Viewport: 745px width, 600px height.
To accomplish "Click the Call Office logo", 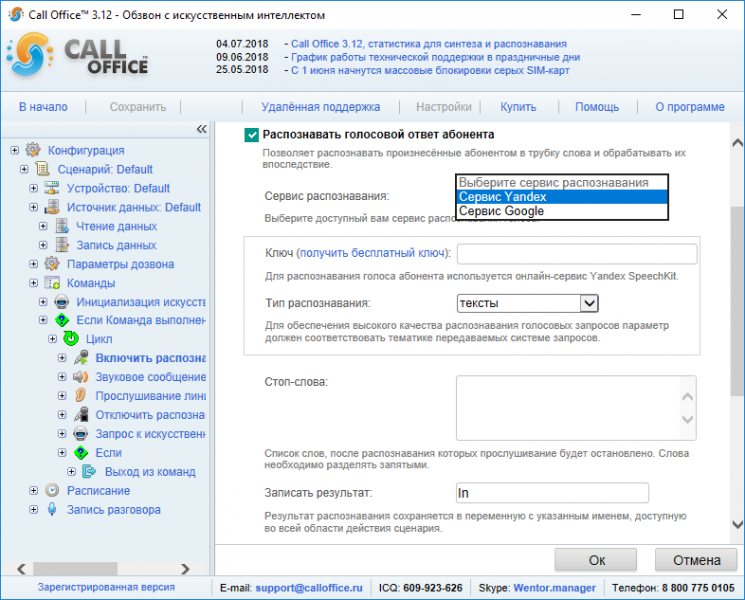I will [77, 55].
